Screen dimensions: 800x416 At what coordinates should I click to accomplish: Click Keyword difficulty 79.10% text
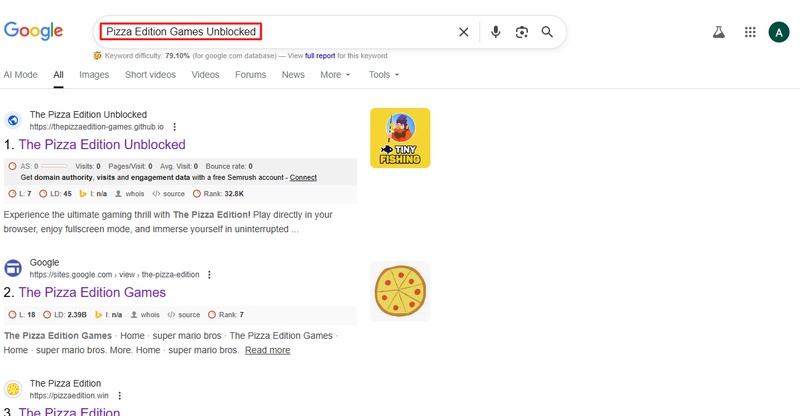click(x=147, y=56)
